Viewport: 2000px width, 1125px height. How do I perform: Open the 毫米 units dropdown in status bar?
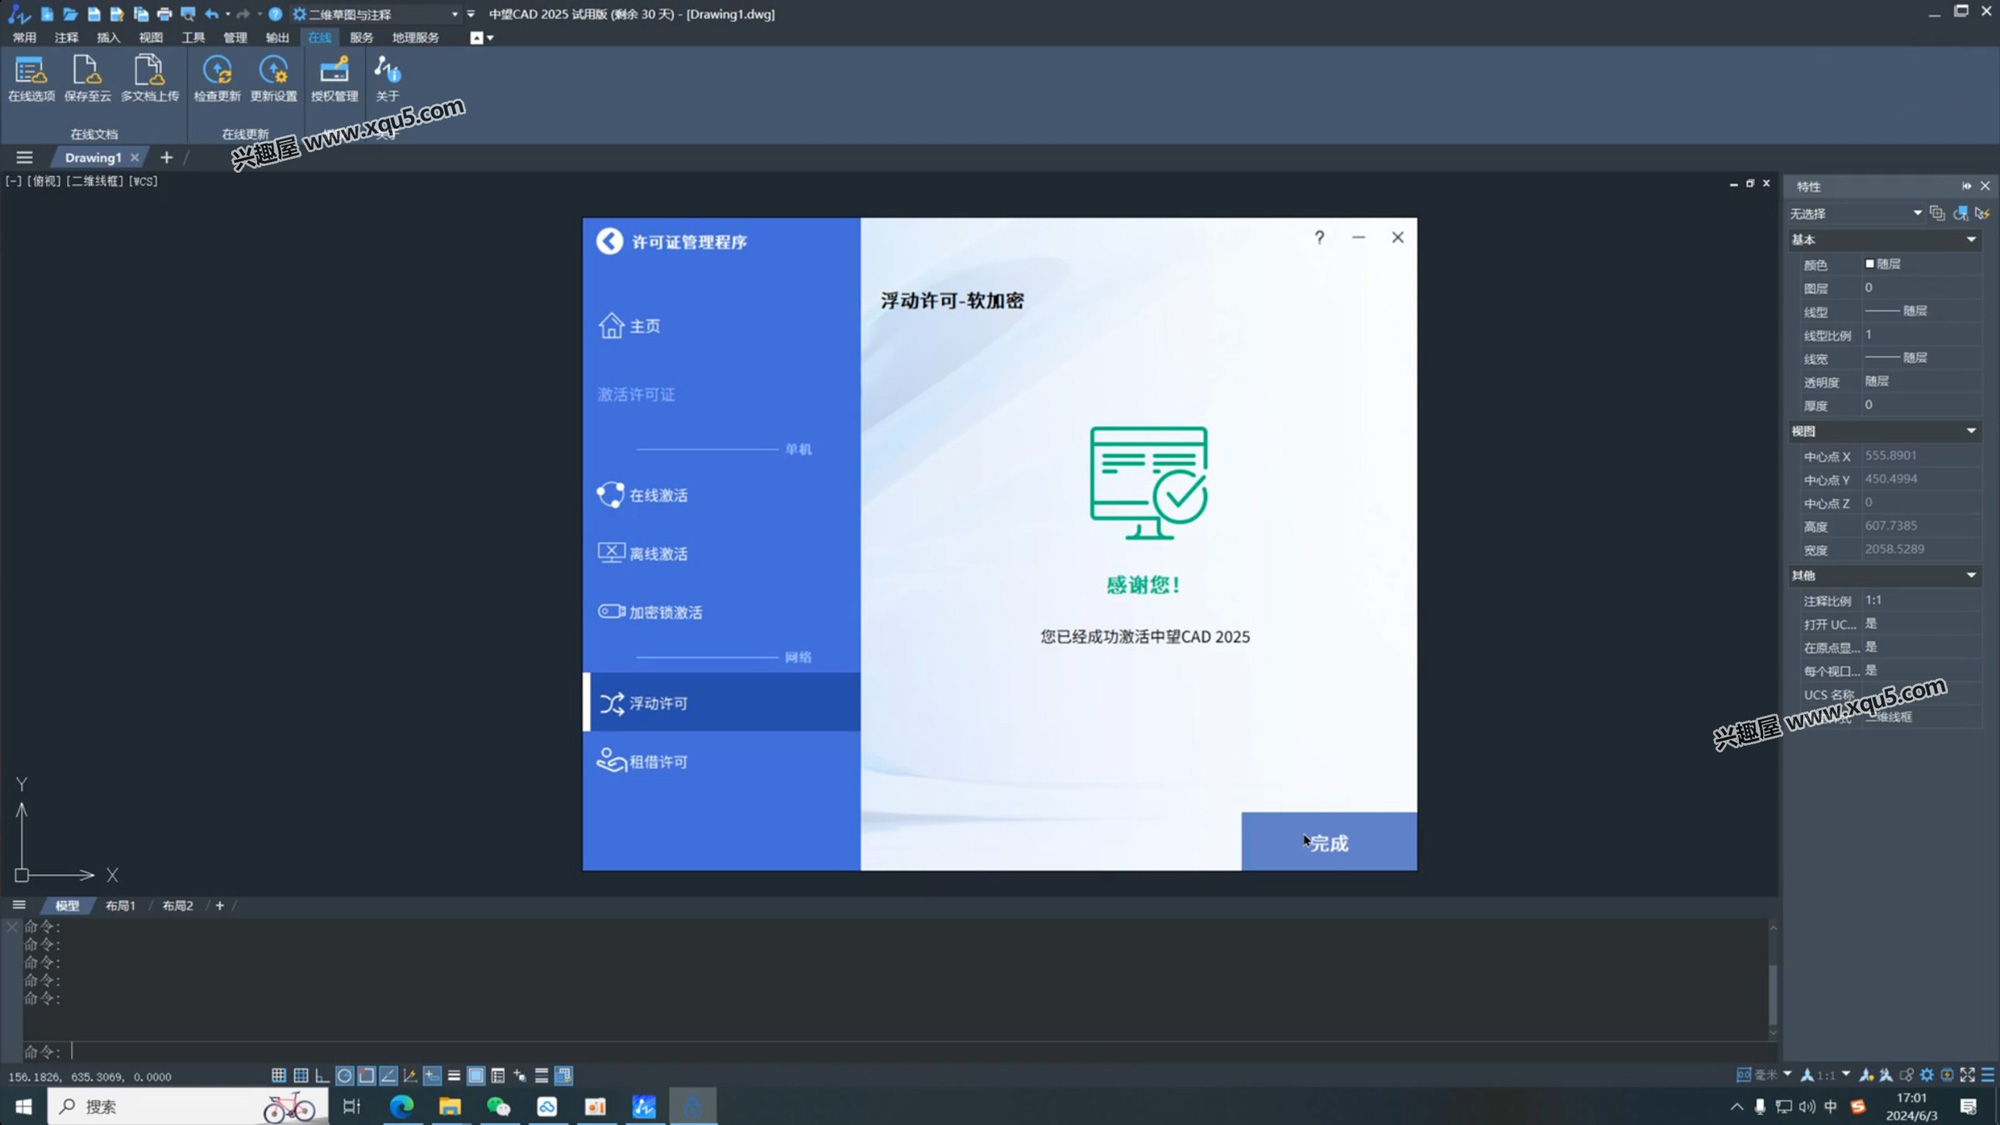pyautogui.click(x=1787, y=1075)
